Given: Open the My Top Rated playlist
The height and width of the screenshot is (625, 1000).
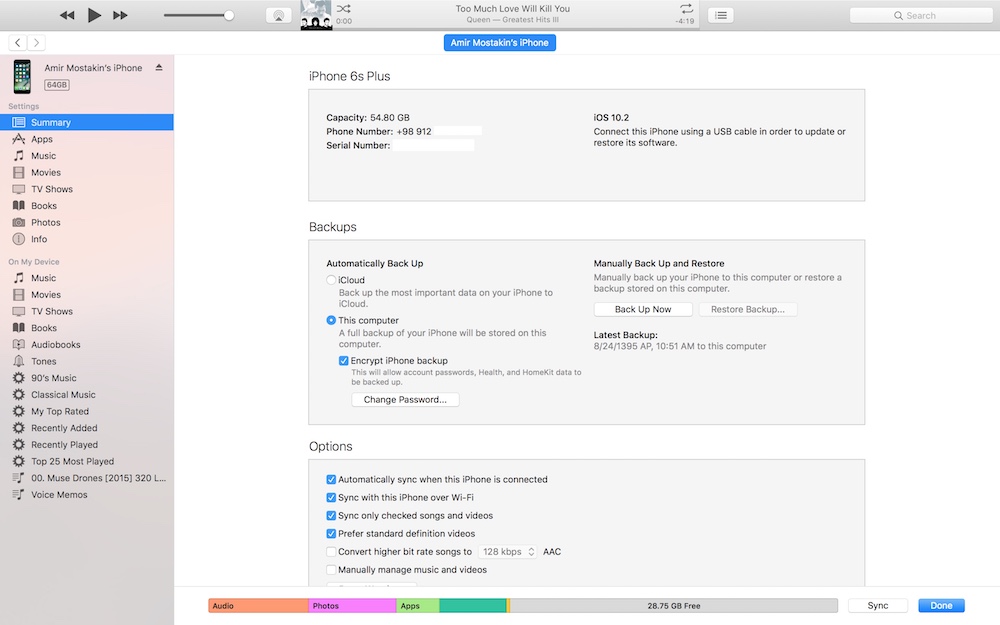Looking at the screenshot, I should click(87, 411).
